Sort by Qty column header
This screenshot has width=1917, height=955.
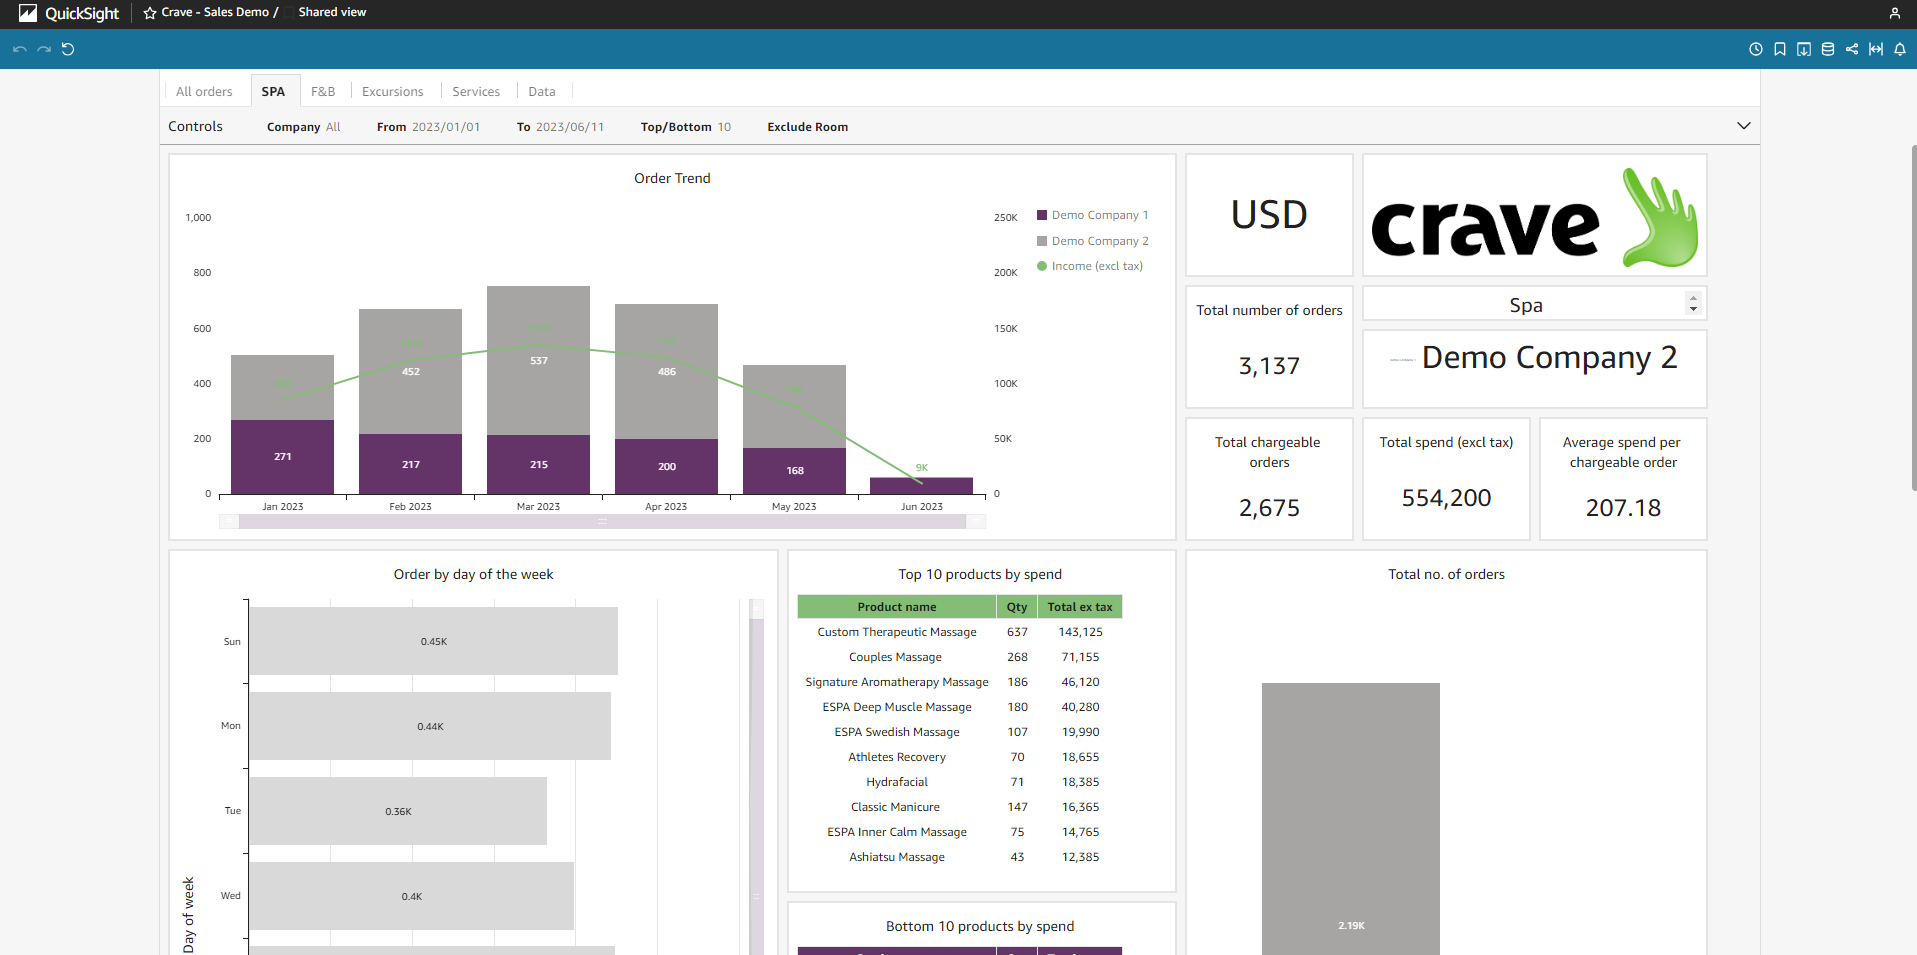tap(1017, 607)
